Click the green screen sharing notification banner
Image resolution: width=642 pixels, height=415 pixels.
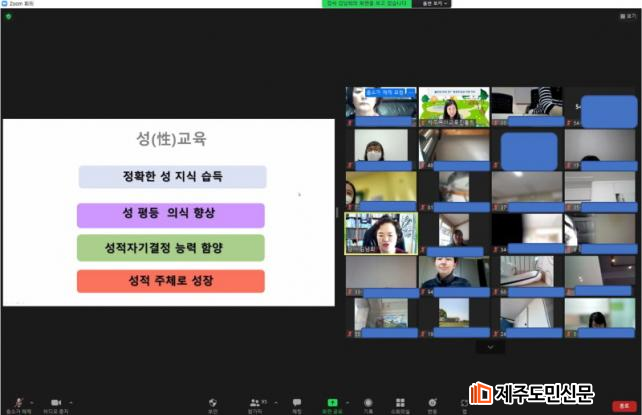pos(365,4)
